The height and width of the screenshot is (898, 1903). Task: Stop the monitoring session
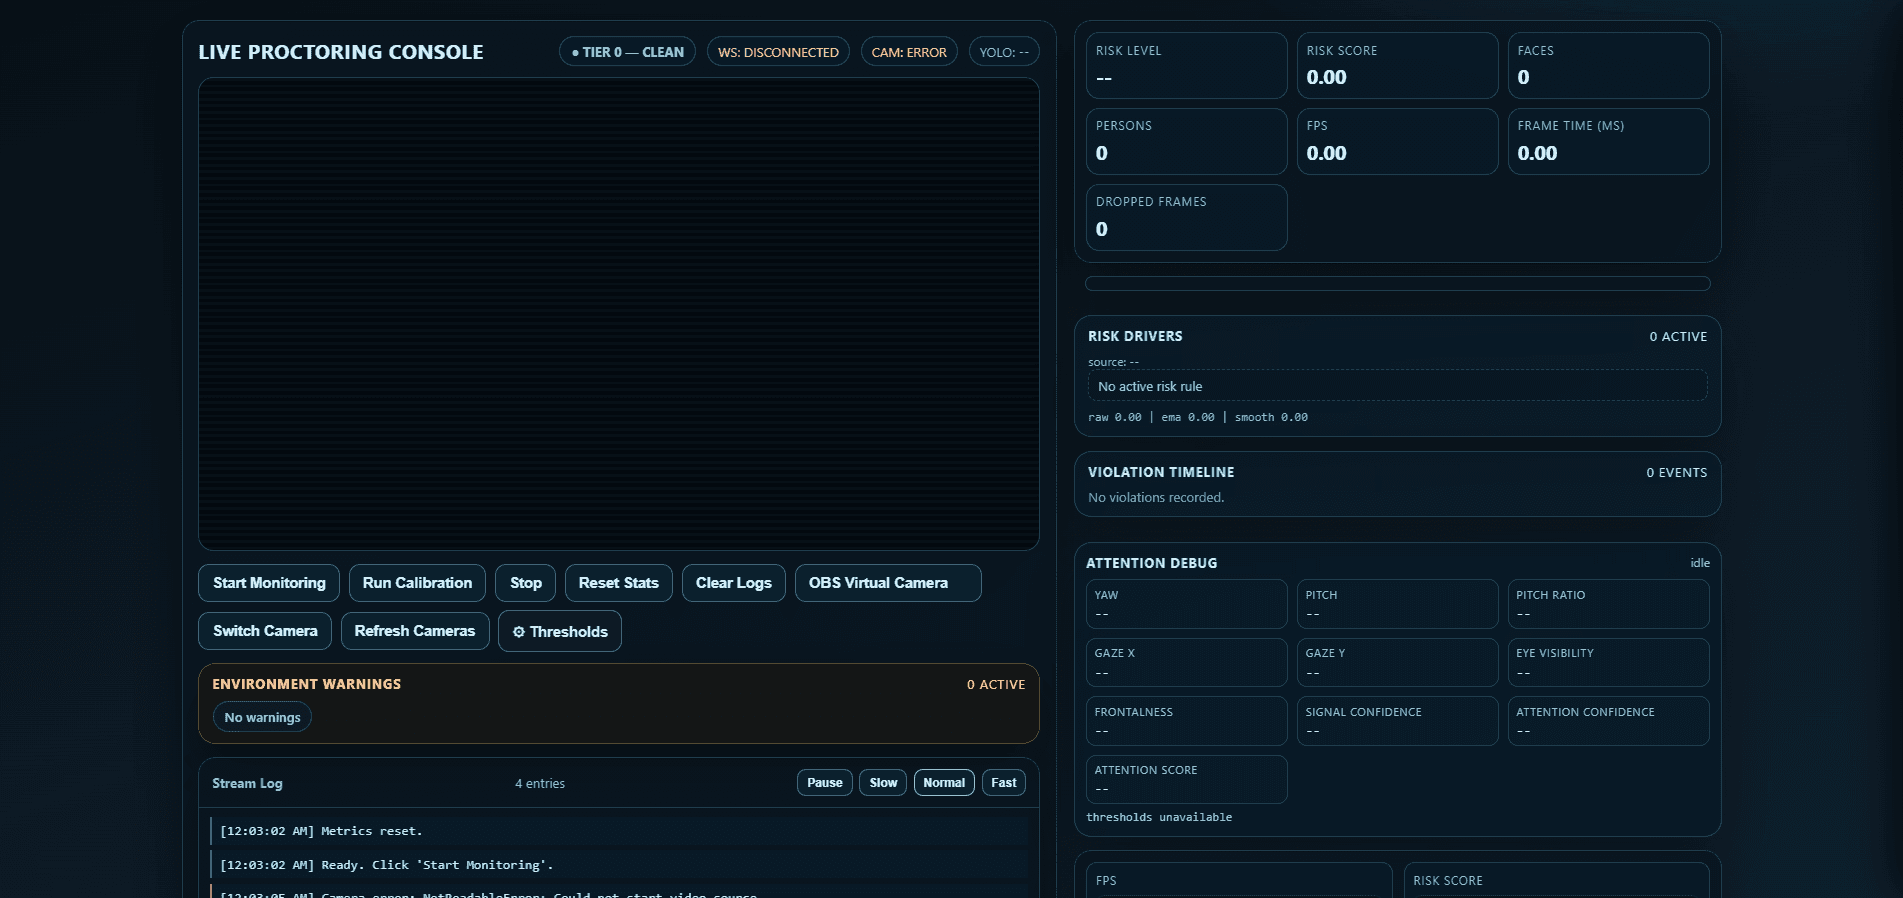click(x=526, y=583)
